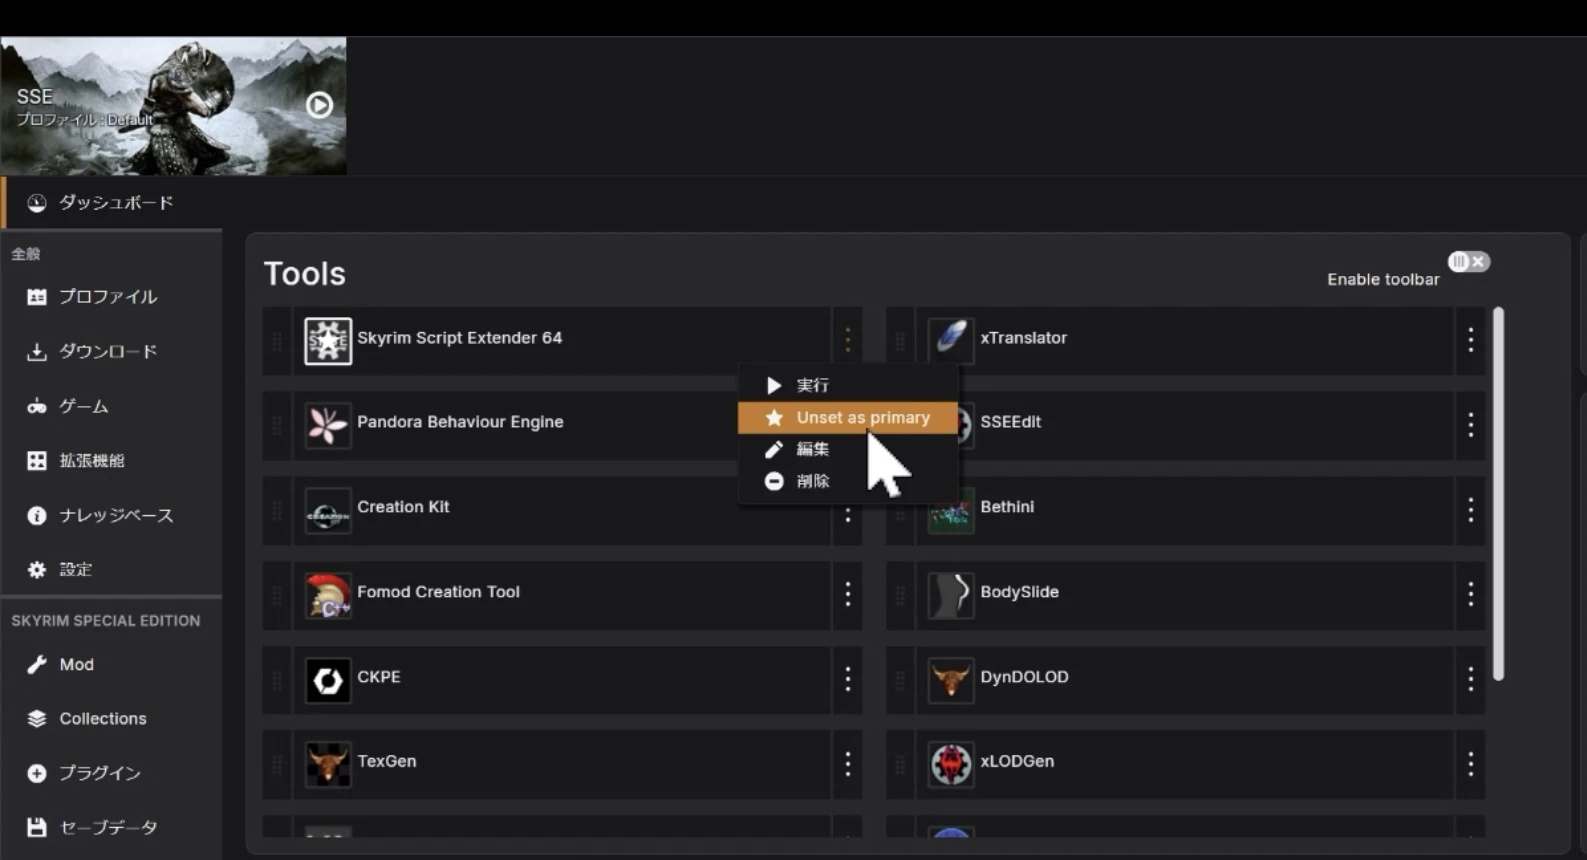Open DynDOLOD options menu
The image size is (1587, 860).
tap(1471, 679)
